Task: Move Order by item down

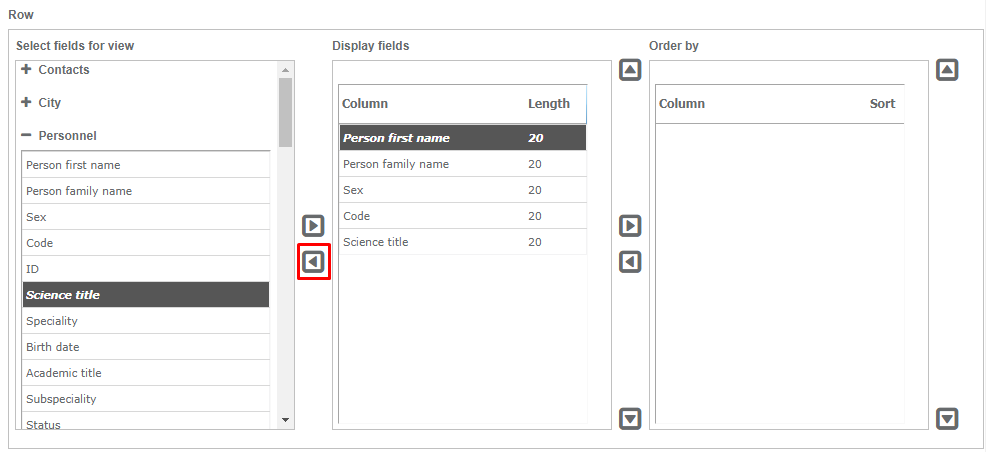Action: pos(947,418)
